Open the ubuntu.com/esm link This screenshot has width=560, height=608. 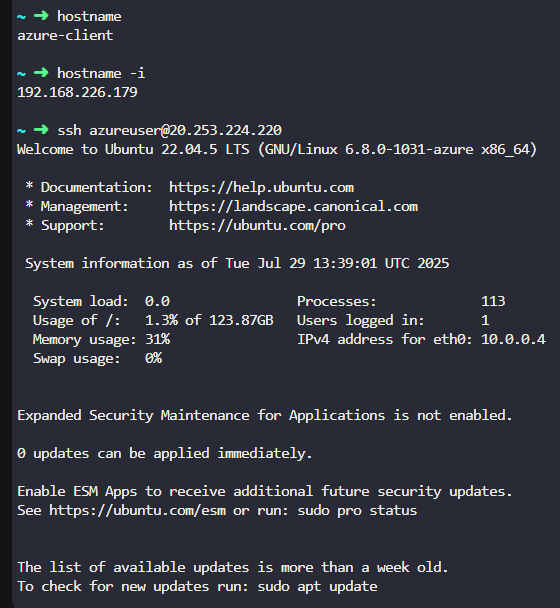[138, 510]
